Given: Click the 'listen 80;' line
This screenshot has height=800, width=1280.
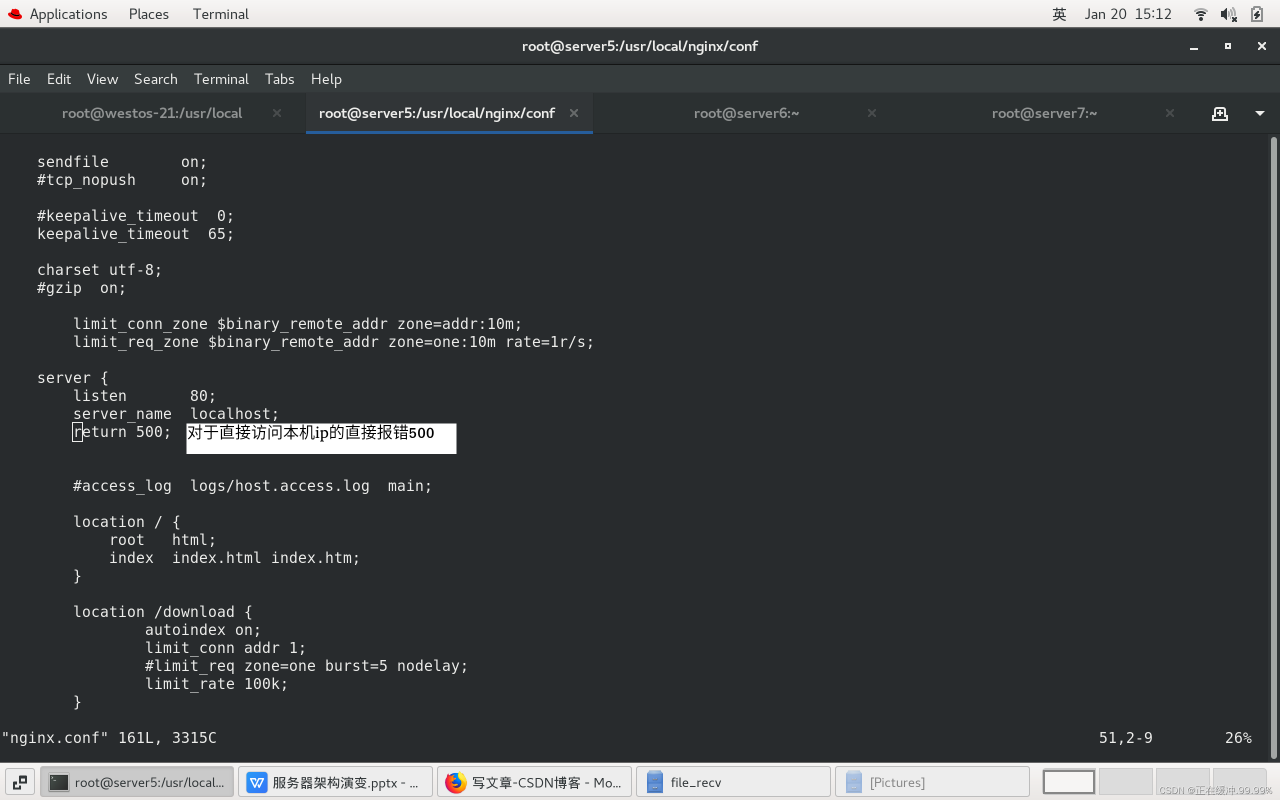Looking at the screenshot, I should tap(145, 396).
